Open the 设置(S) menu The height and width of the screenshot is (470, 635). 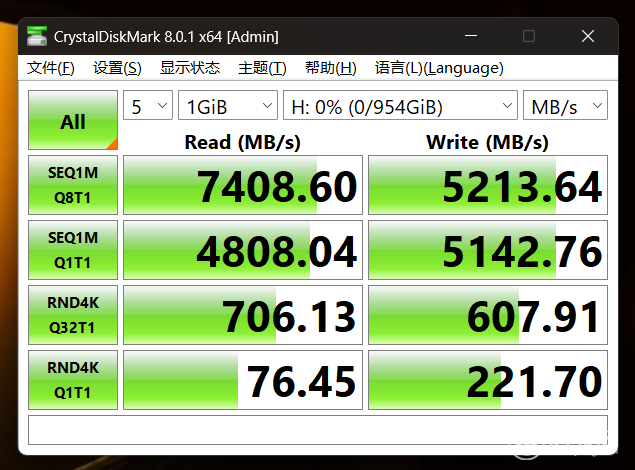point(117,68)
